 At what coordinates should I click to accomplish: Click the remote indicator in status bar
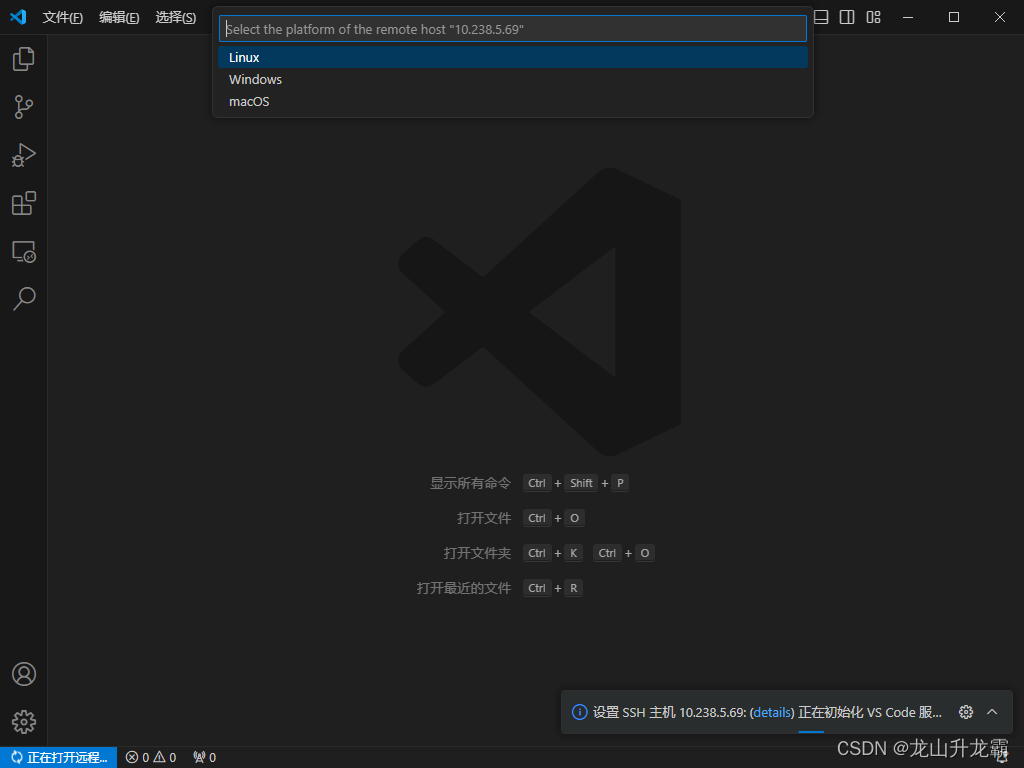tap(58, 757)
